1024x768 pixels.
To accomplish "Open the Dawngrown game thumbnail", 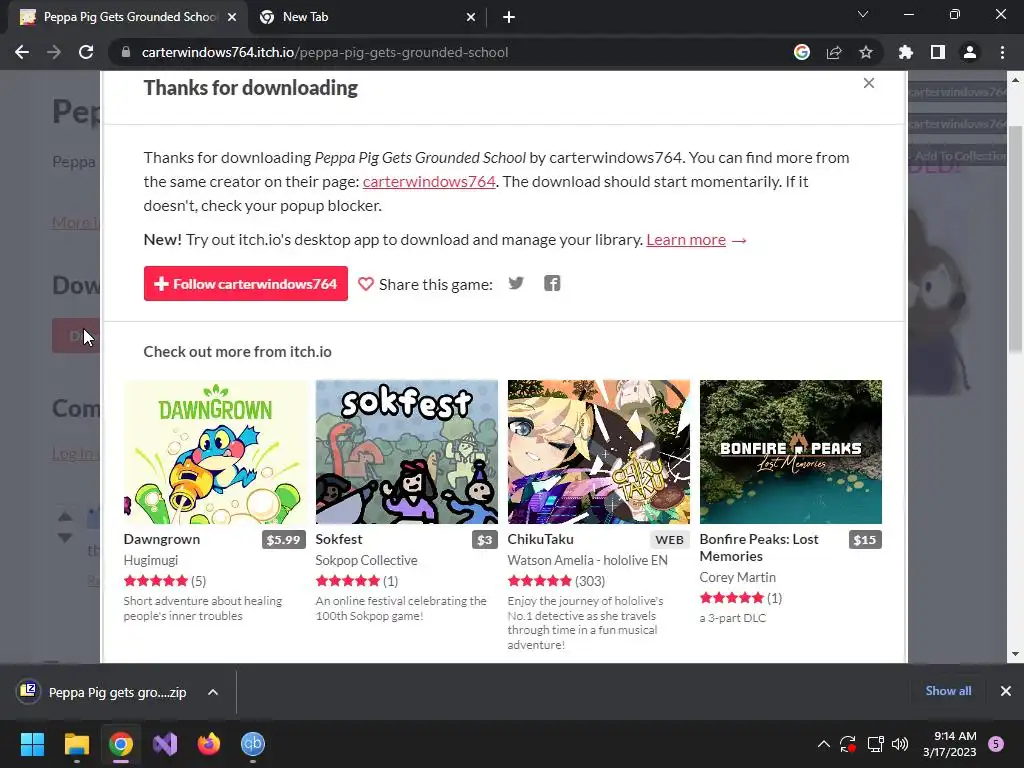I will point(215,452).
